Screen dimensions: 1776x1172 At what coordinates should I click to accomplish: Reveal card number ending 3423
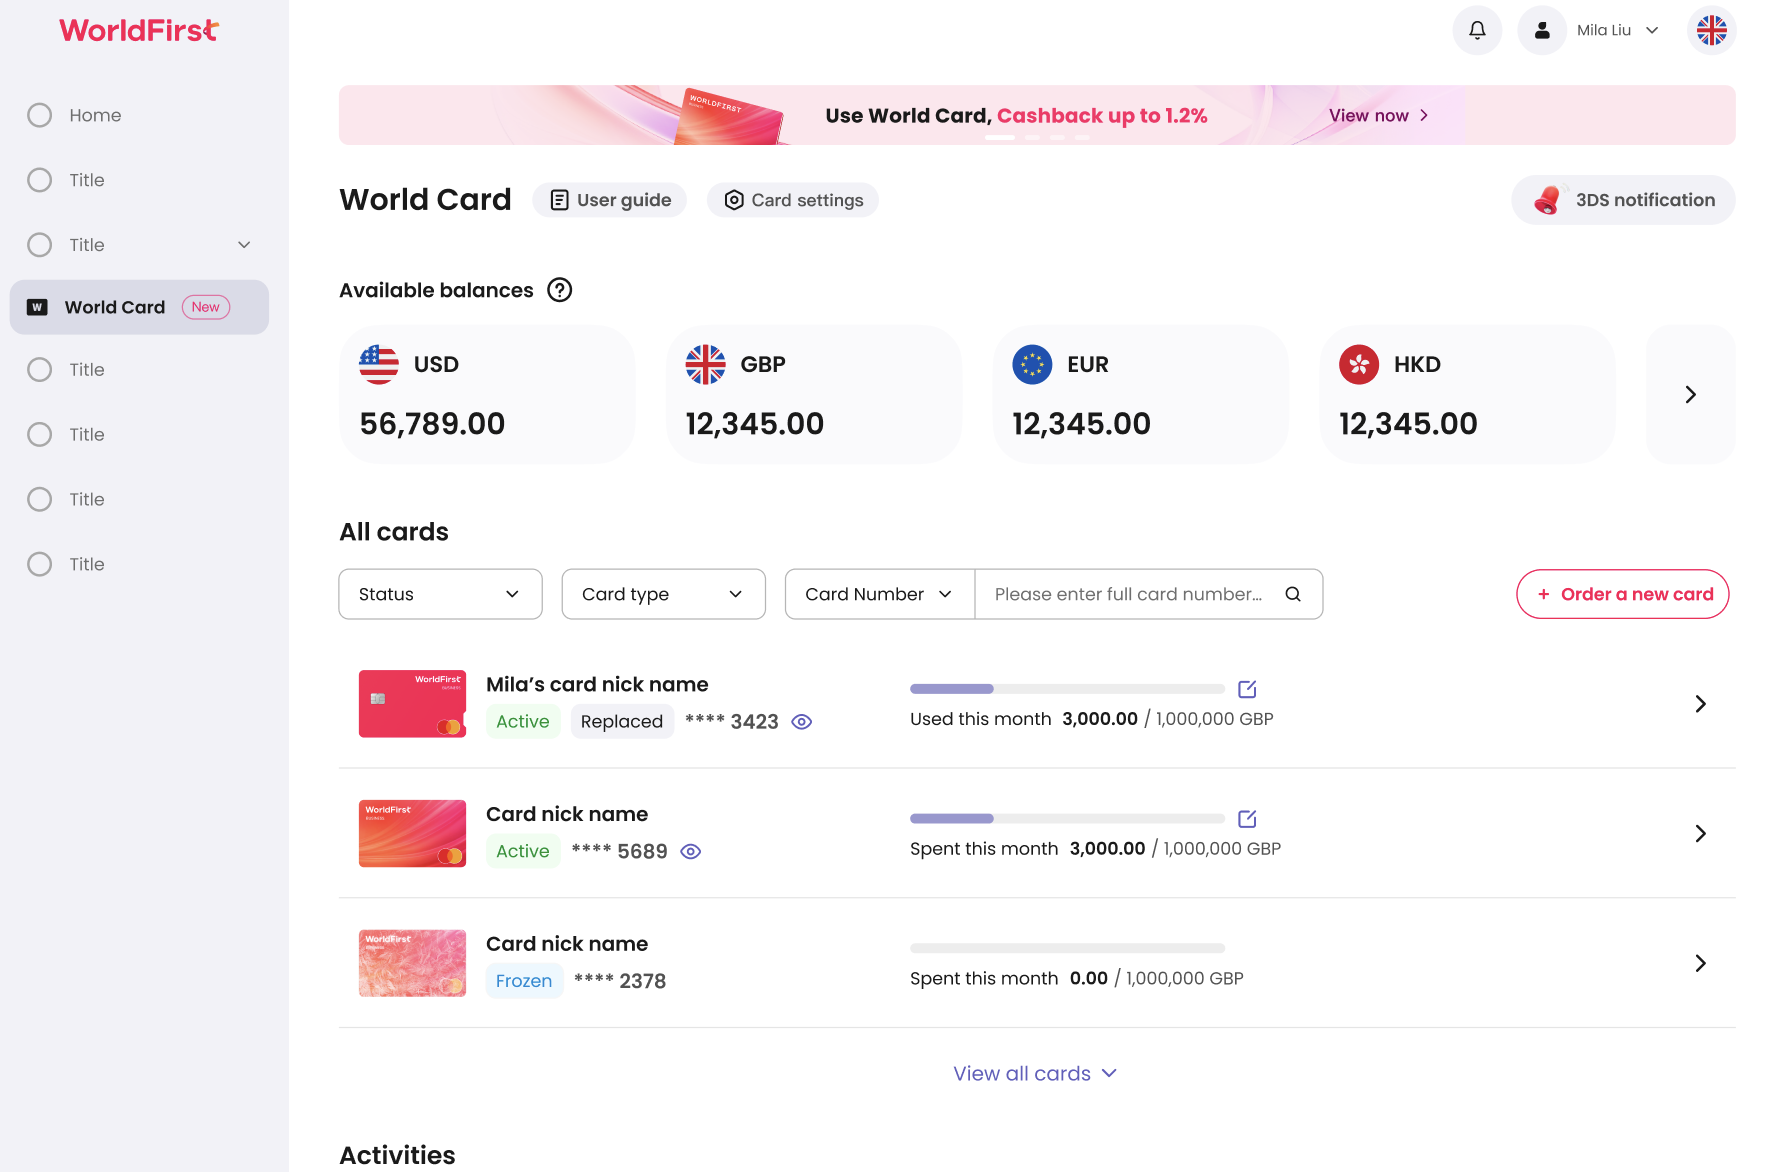(x=802, y=722)
